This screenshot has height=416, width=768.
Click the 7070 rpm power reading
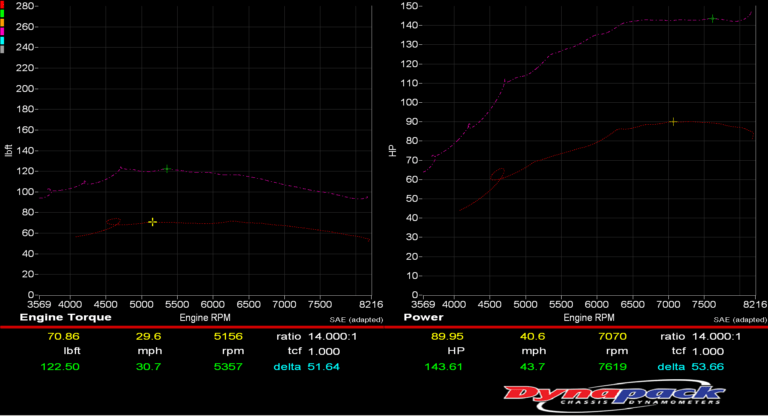click(x=611, y=337)
